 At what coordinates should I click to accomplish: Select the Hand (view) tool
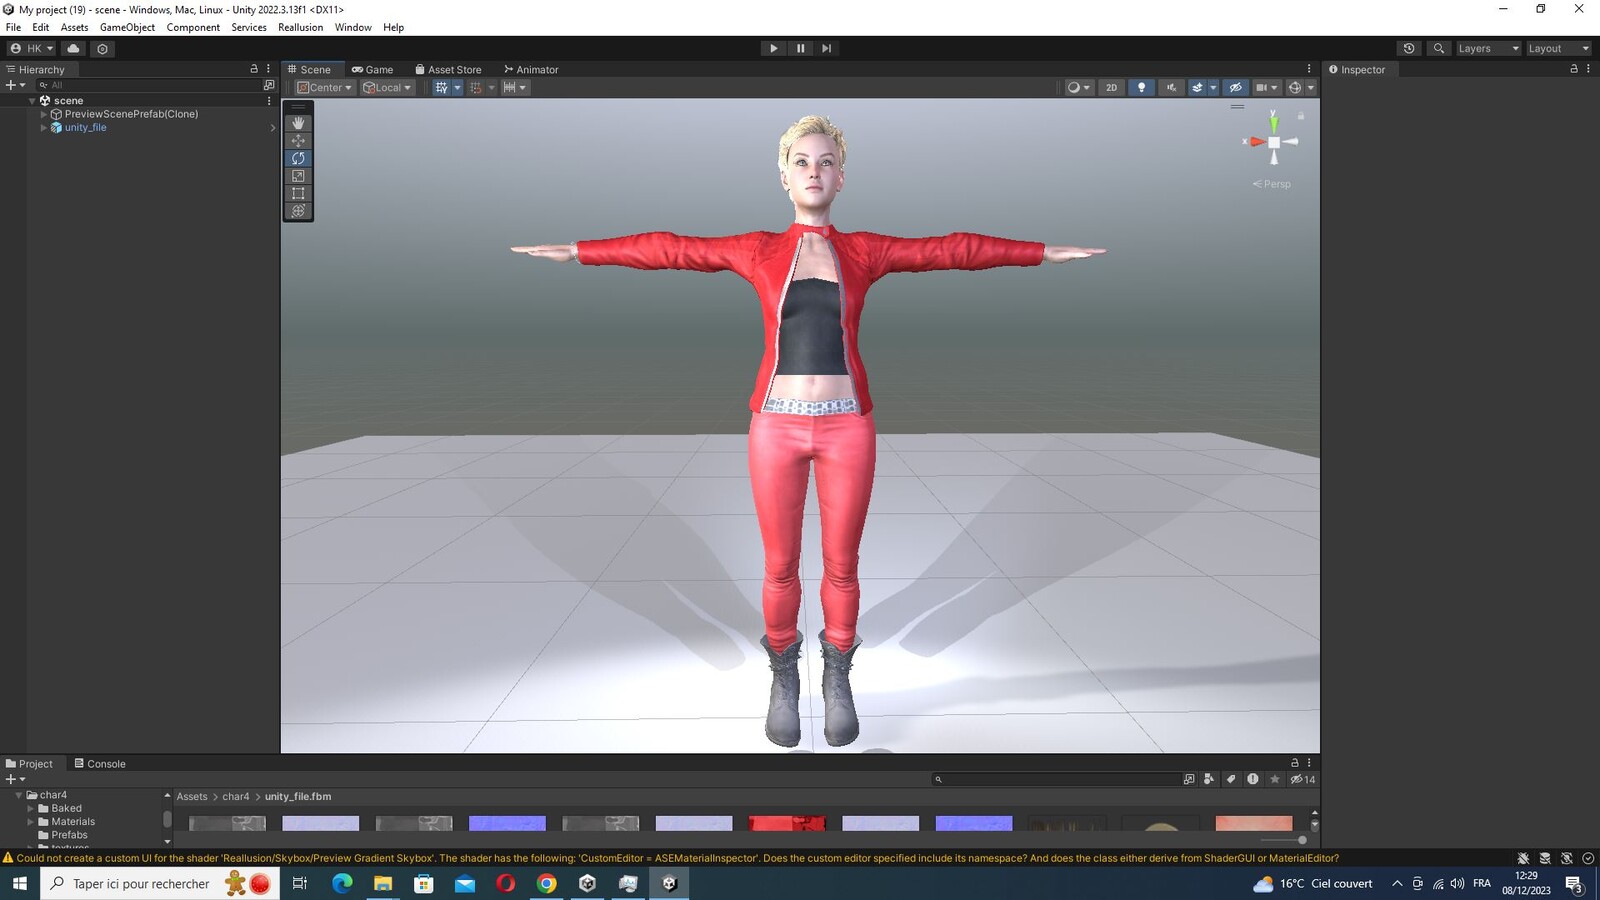[x=298, y=123]
